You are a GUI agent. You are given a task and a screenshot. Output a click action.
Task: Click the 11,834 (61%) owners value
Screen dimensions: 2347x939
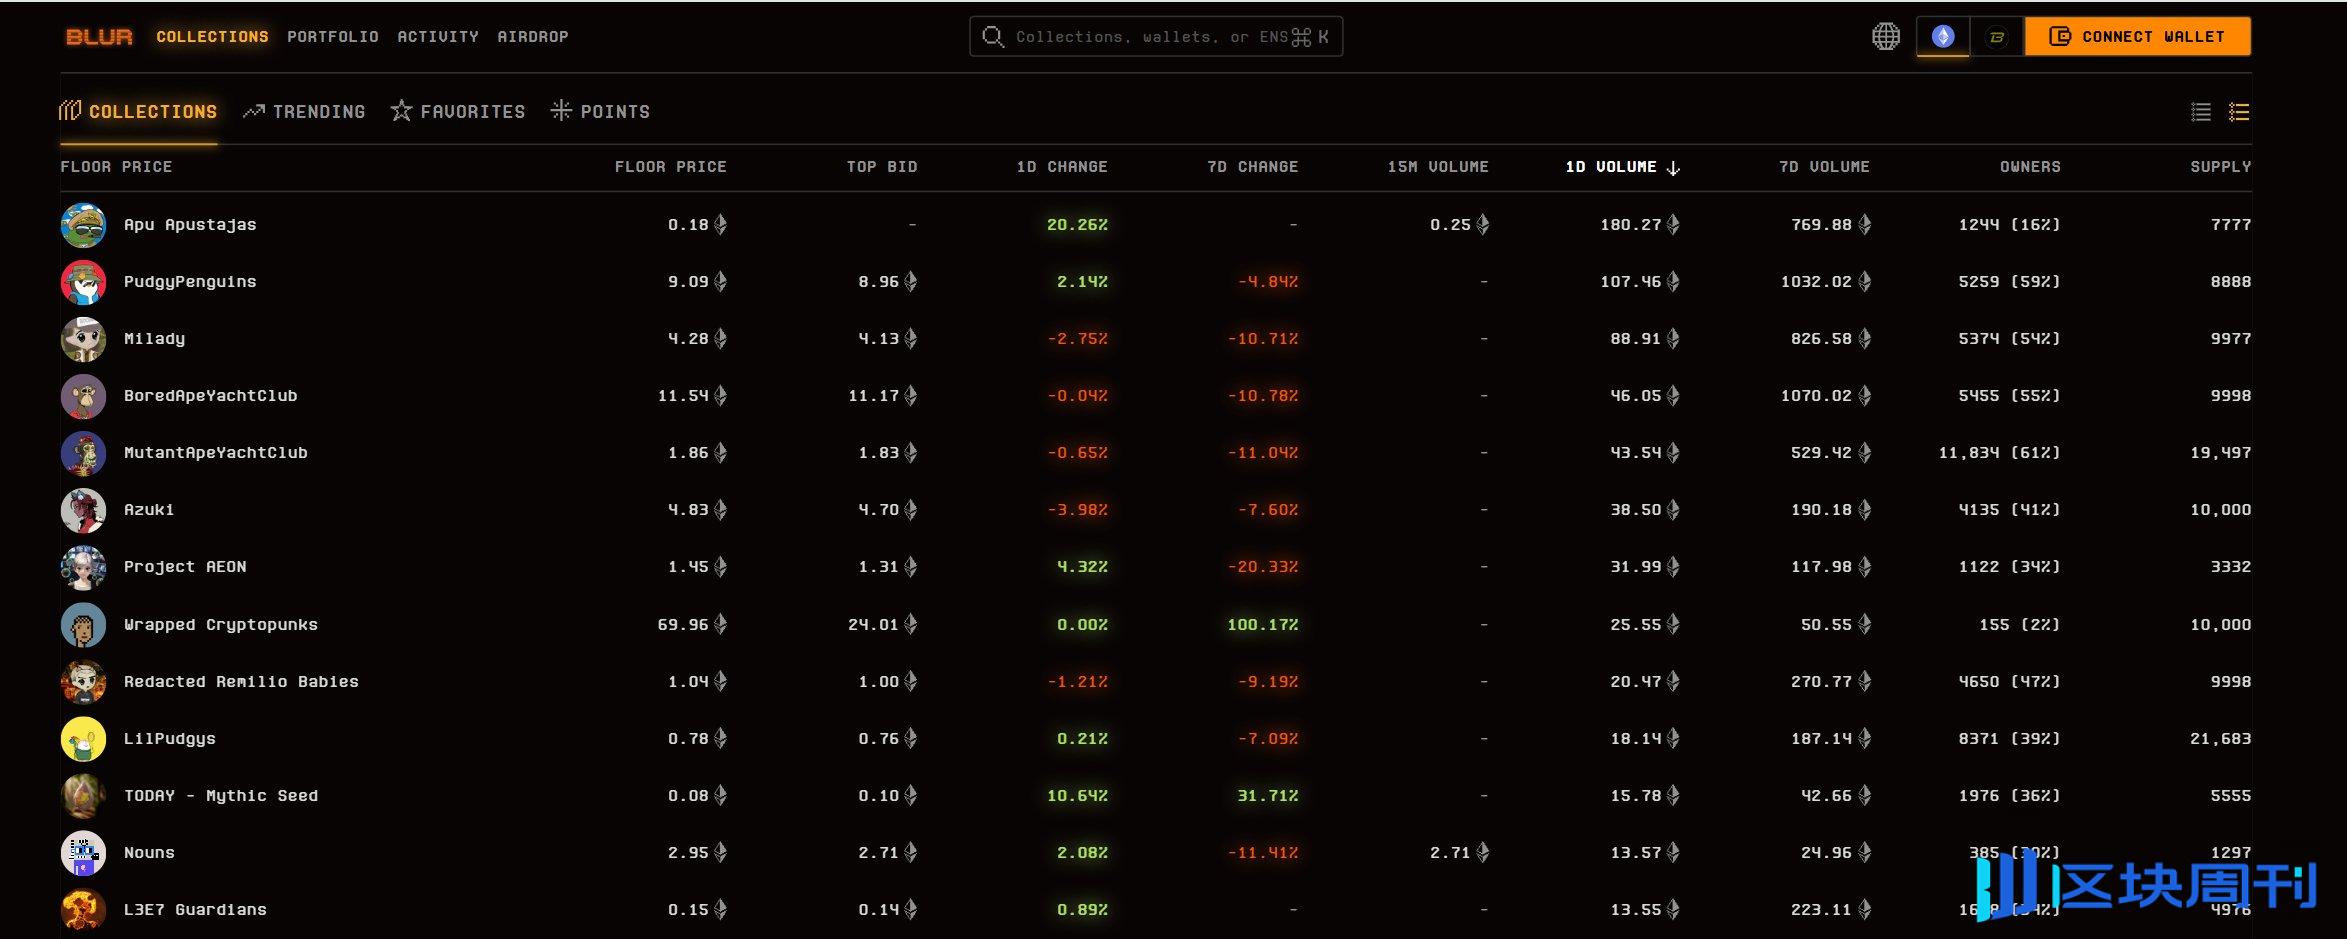(1999, 453)
